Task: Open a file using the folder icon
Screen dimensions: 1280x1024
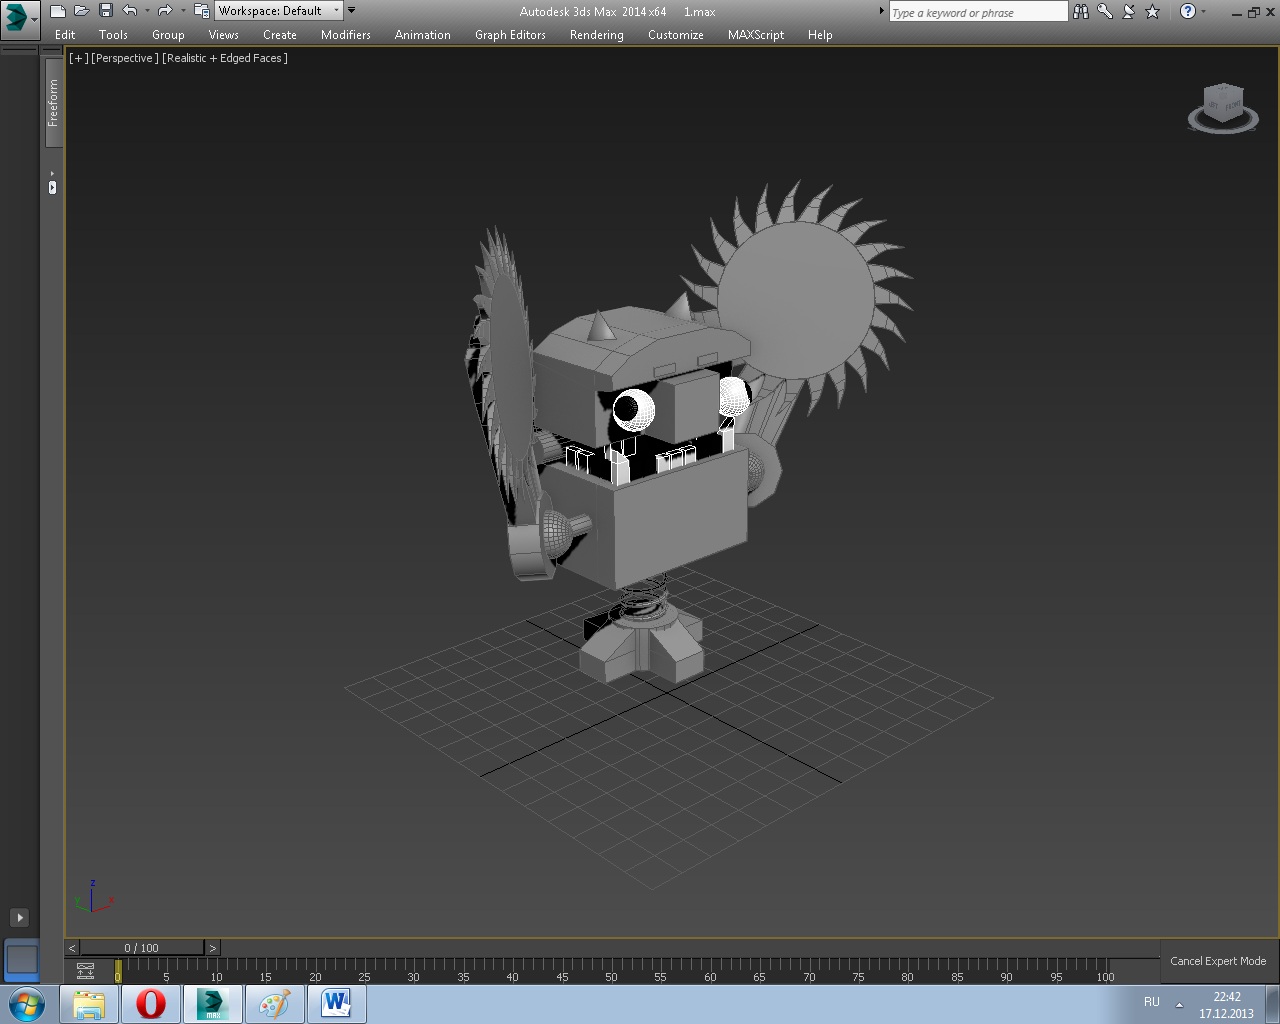Action: point(81,11)
